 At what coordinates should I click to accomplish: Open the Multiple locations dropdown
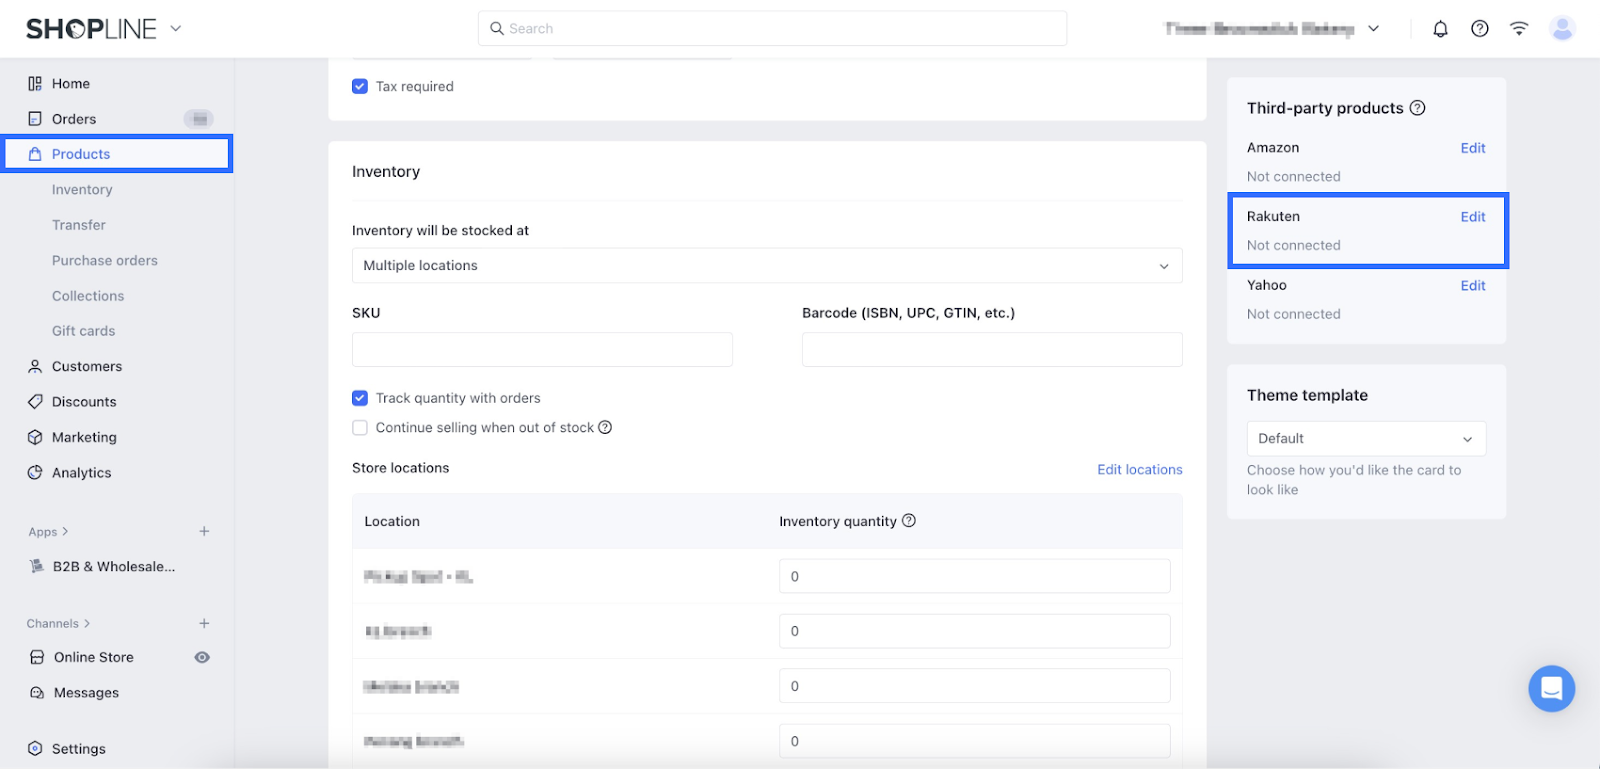(767, 266)
